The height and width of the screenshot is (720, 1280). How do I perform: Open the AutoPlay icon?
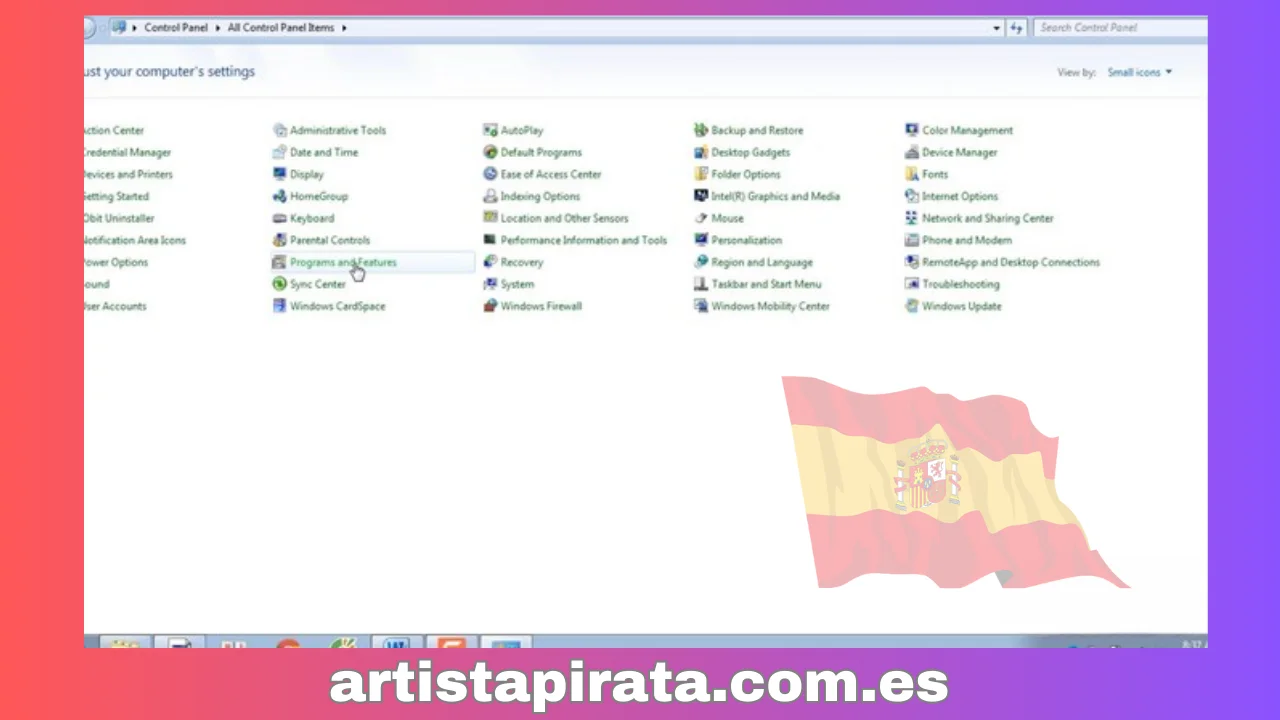pyautogui.click(x=490, y=130)
